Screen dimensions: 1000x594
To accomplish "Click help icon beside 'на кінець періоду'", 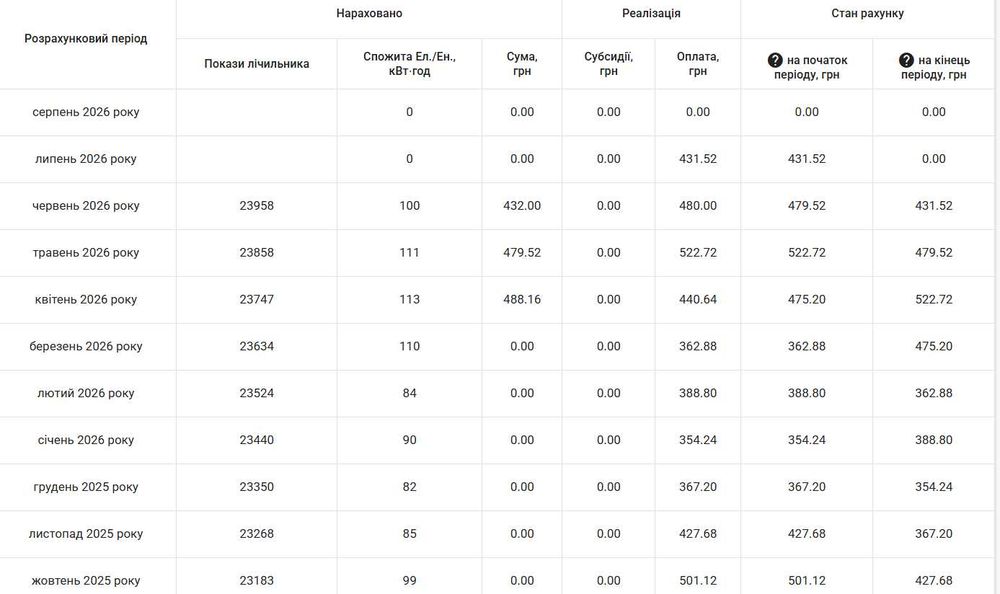I will pyautogui.click(x=906, y=60).
